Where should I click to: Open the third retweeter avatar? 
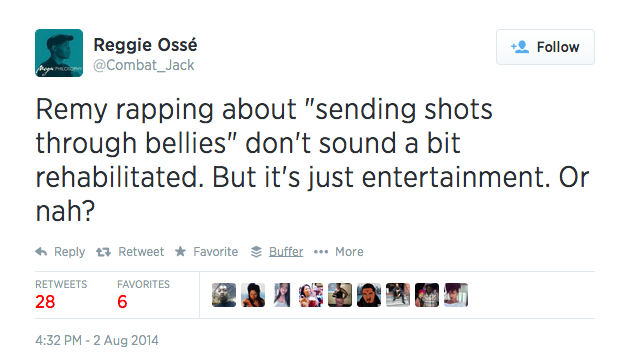click(x=282, y=295)
